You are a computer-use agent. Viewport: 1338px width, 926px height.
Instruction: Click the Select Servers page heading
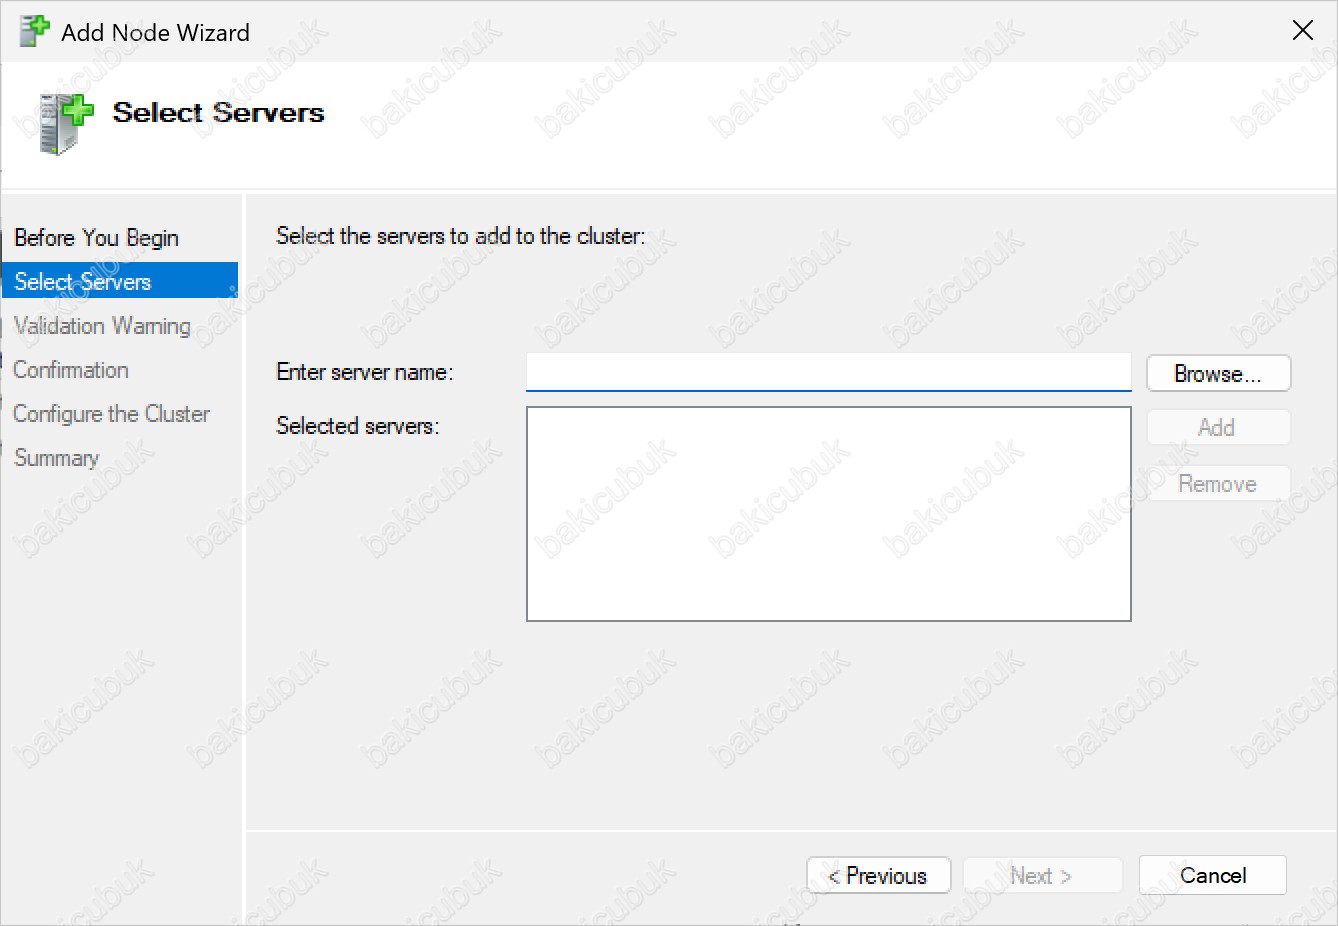tap(218, 113)
